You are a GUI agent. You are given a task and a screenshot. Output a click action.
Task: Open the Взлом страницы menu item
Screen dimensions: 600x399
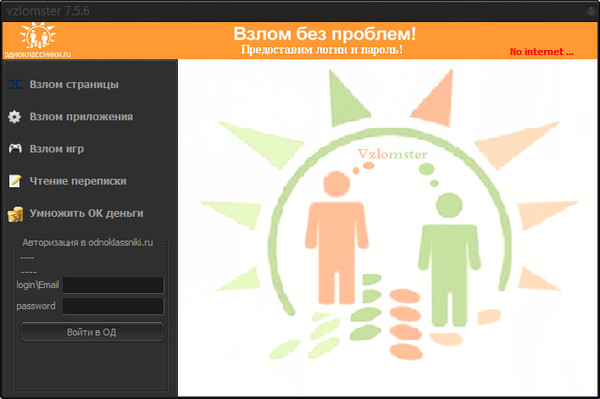coord(74,85)
